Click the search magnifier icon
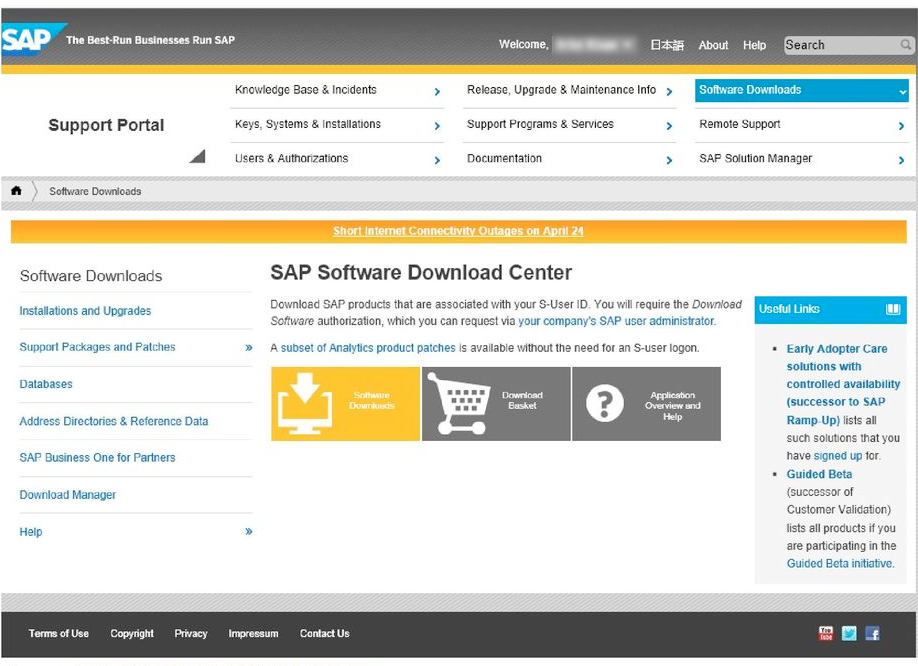Image resolution: width=918 pixels, height=666 pixels. [906, 44]
